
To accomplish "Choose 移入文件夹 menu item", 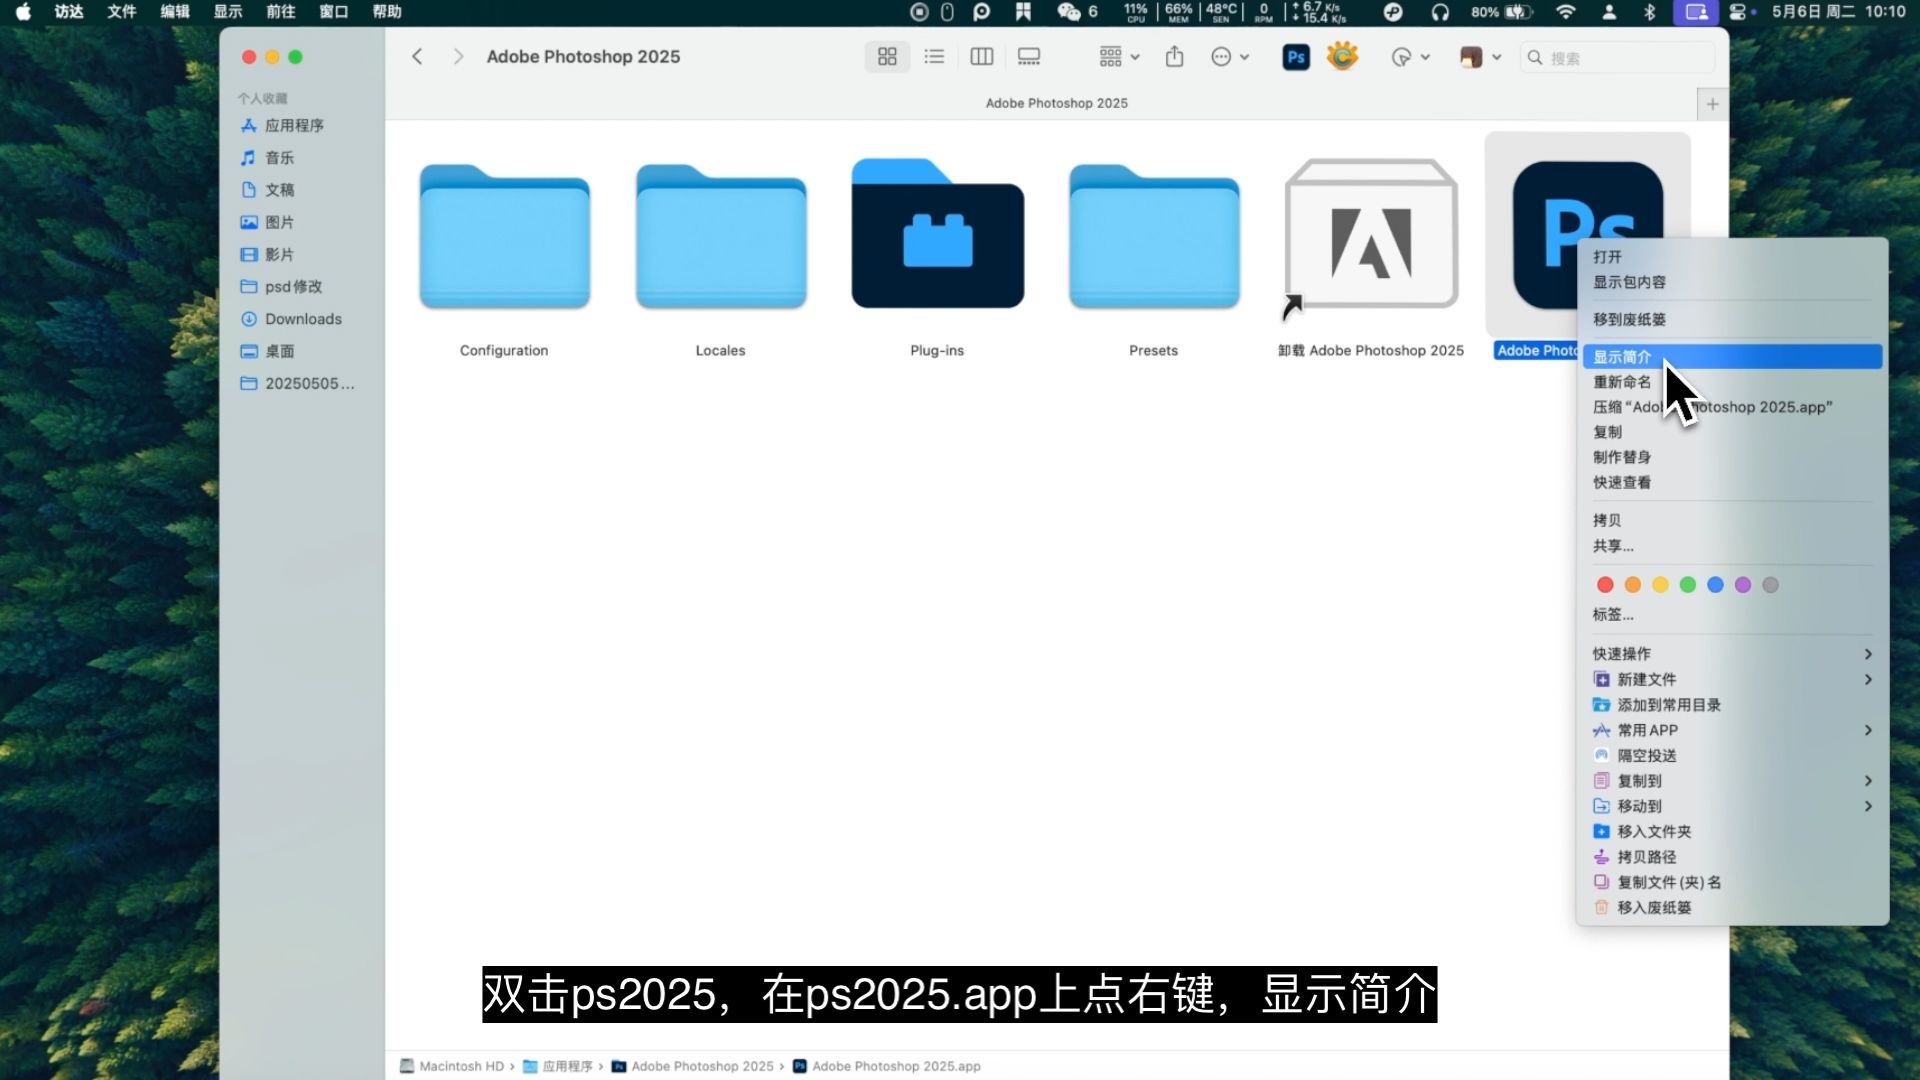I will (x=1732, y=832).
